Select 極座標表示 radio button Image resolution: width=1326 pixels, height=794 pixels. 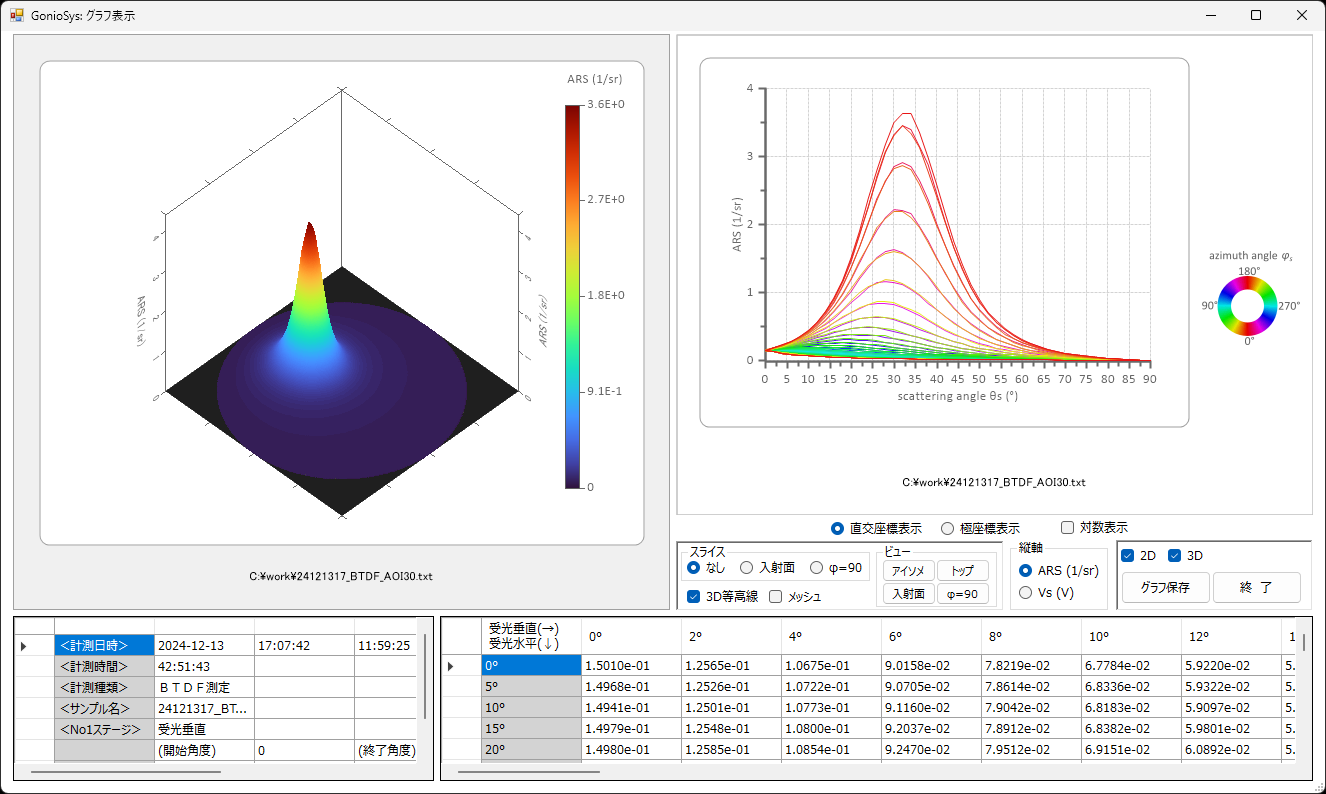(x=947, y=528)
